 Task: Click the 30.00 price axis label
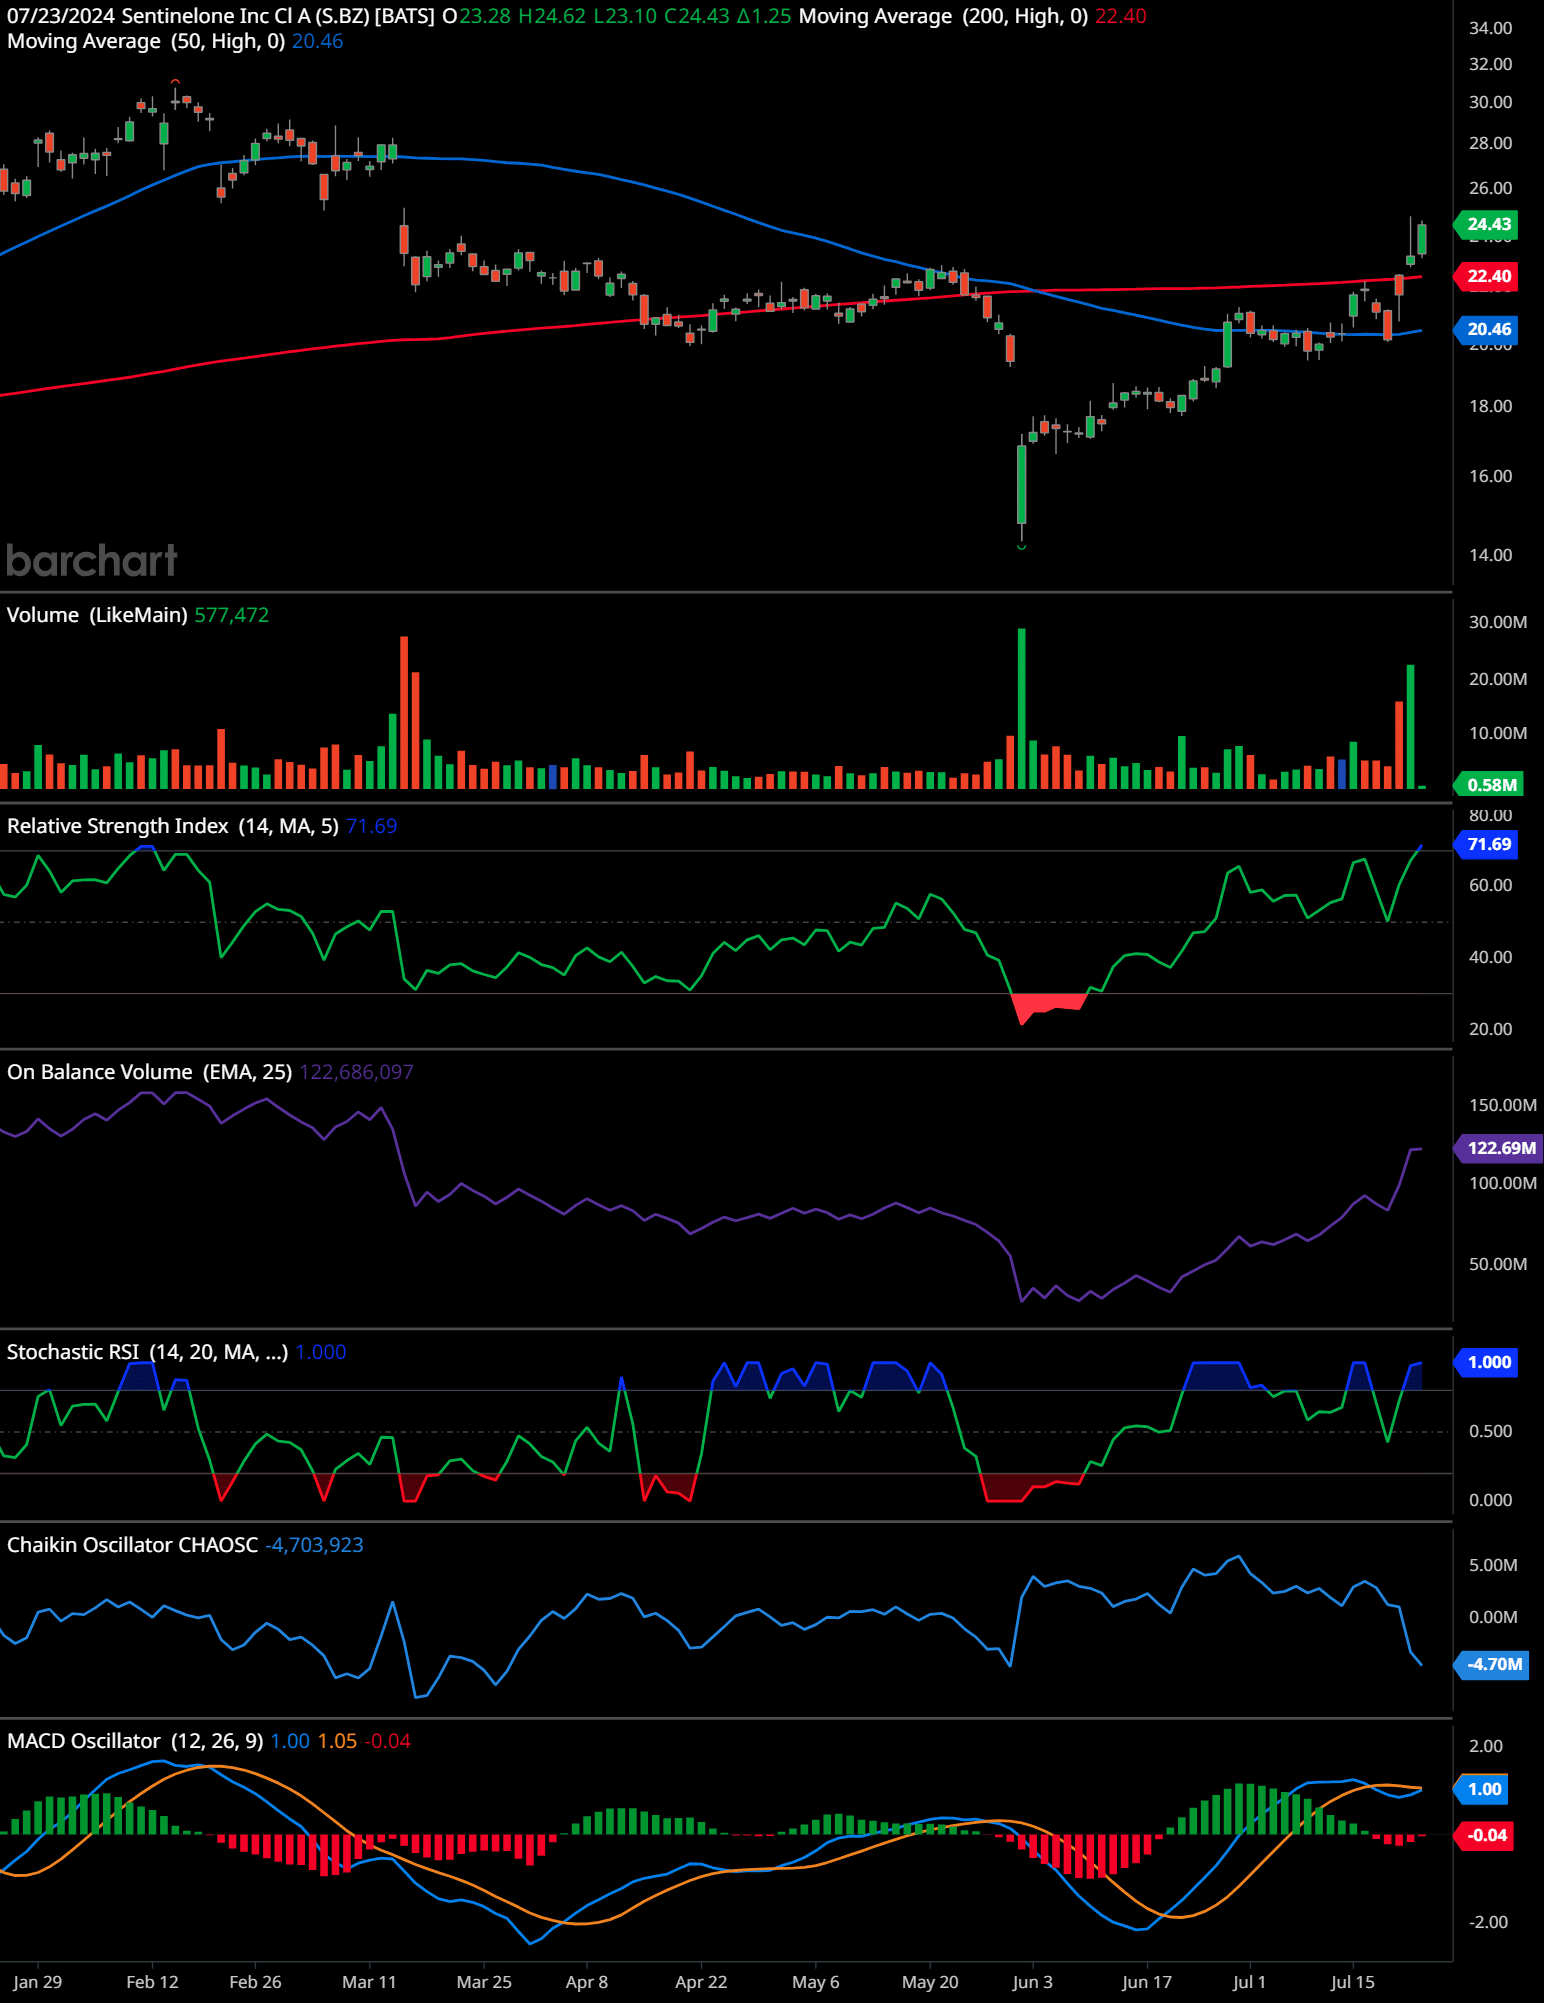[1490, 102]
